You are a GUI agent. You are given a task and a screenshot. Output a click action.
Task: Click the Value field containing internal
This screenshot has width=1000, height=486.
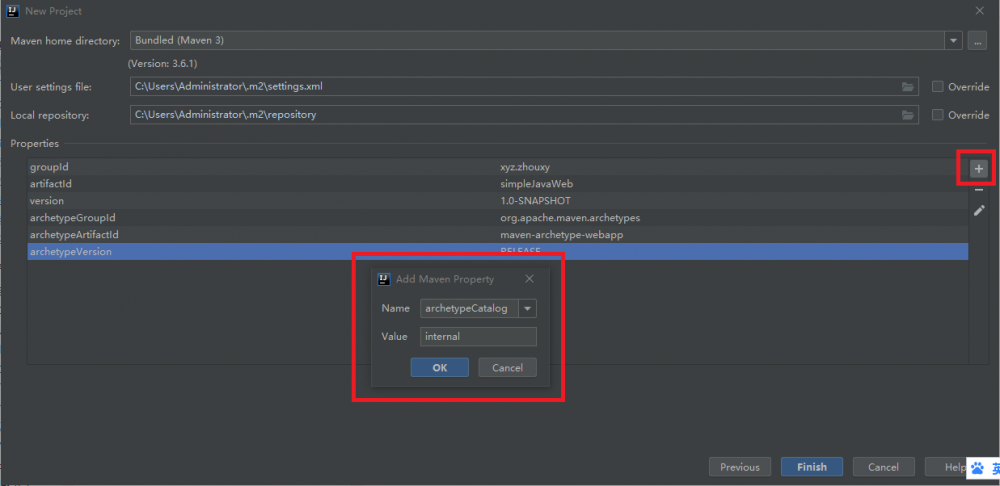478,336
